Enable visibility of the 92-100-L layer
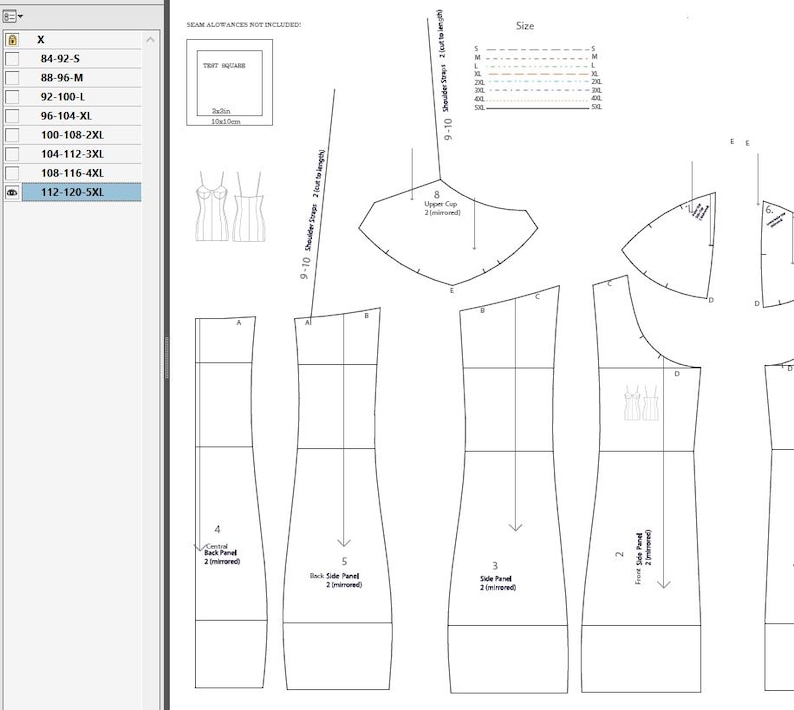This screenshot has height=710, width=794. [x=12, y=97]
